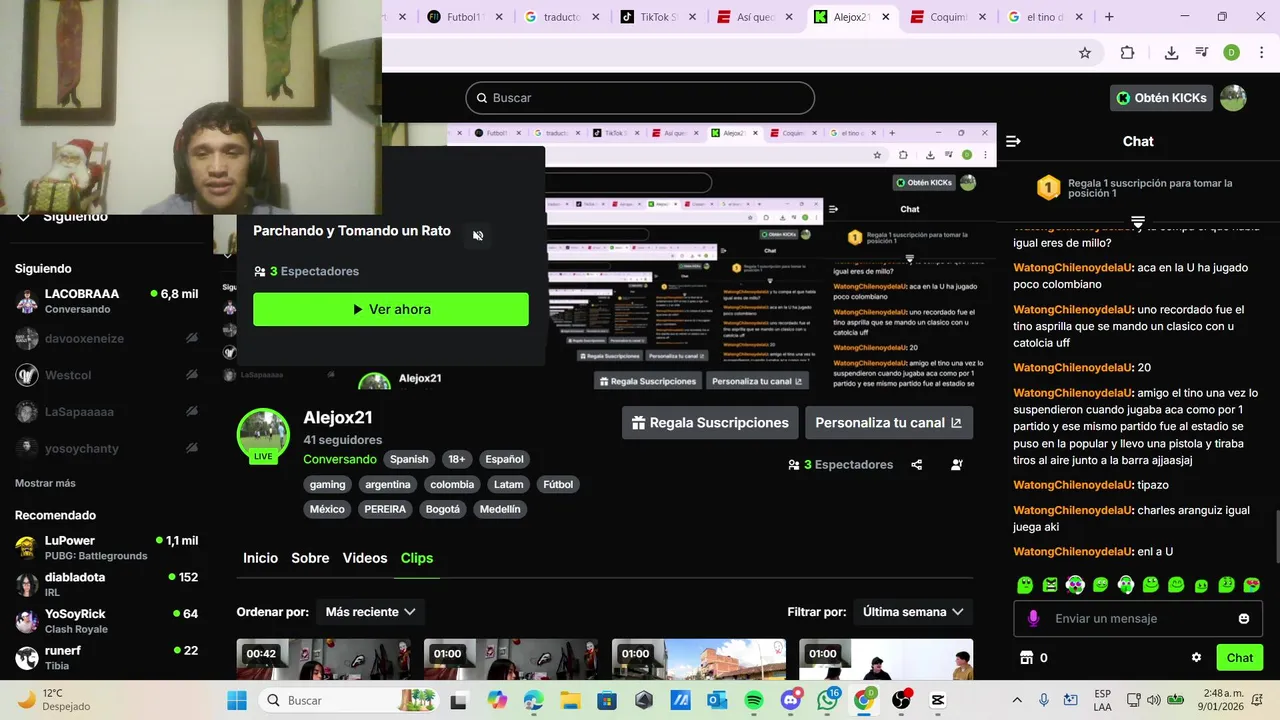
Task: Open File Explorer from the taskbar
Action: tap(570, 700)
